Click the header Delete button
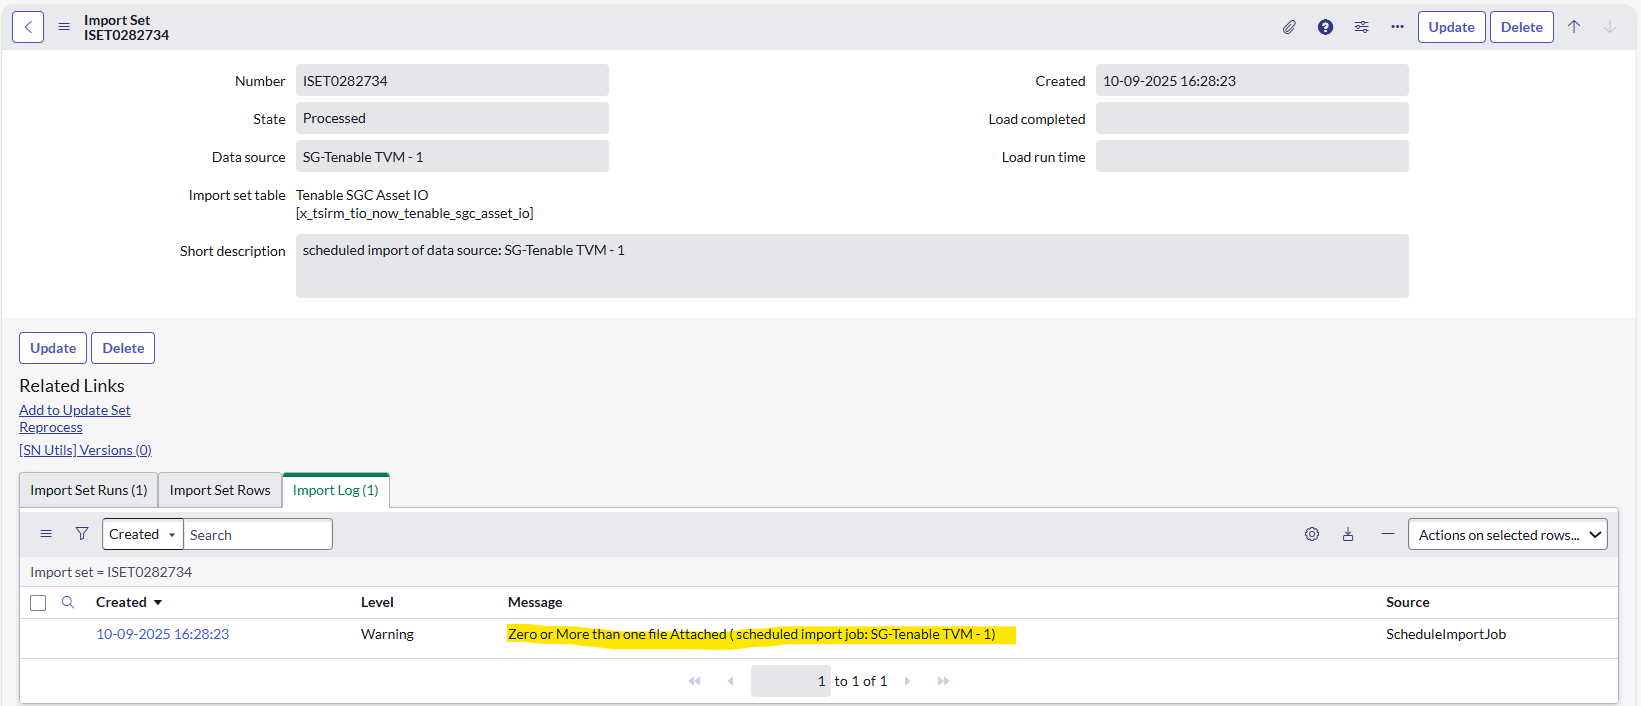This screenshot has height=706, width=1641. [x=1522, y=27]
